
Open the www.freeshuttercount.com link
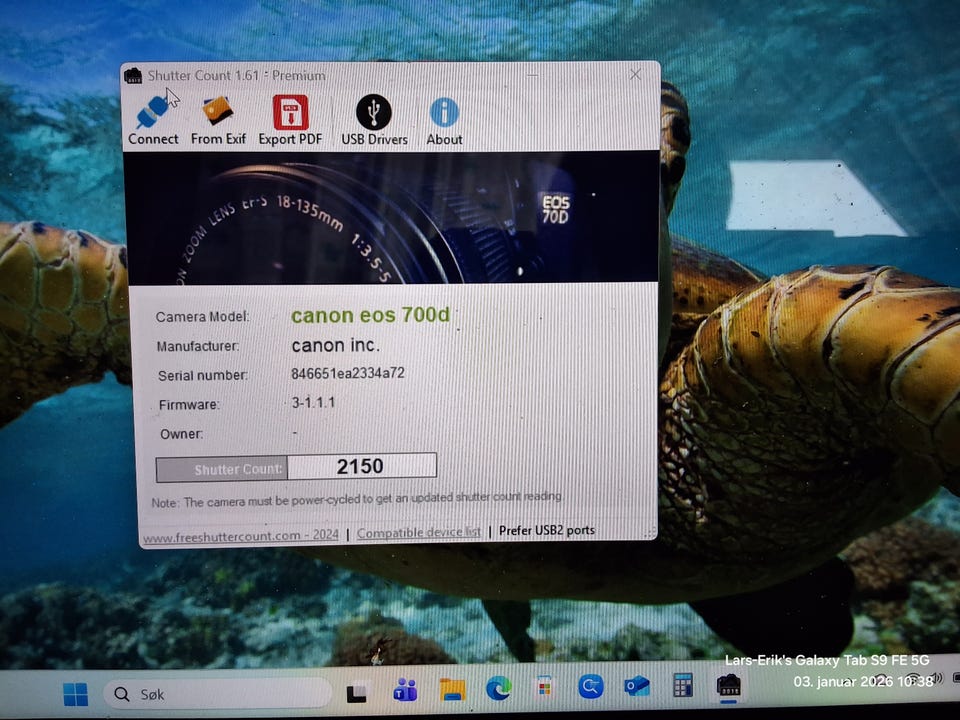click(x=241, y=536)
